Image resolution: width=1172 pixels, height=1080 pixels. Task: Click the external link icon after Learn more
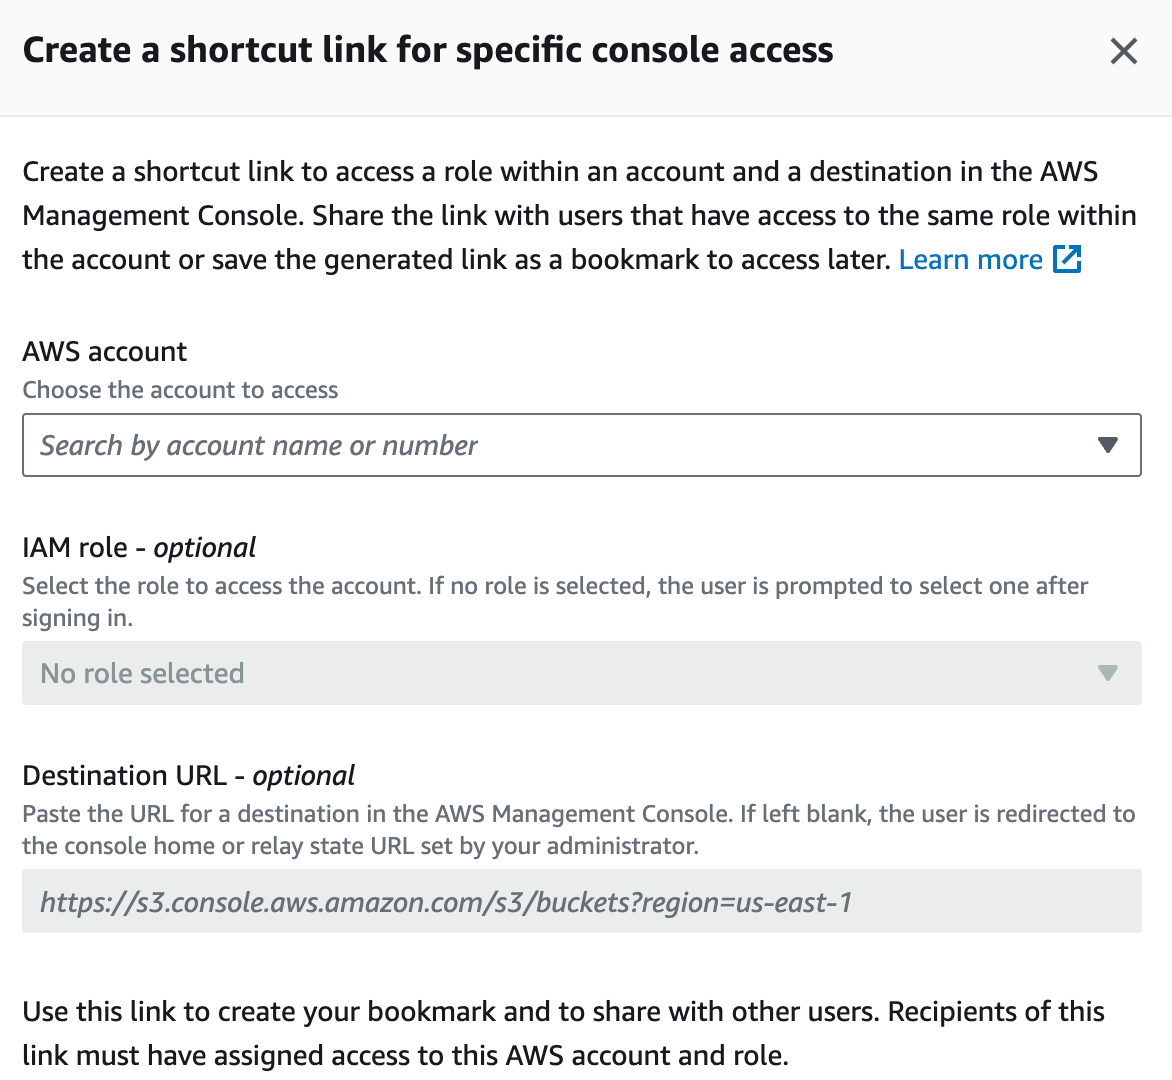(1067, 259)
